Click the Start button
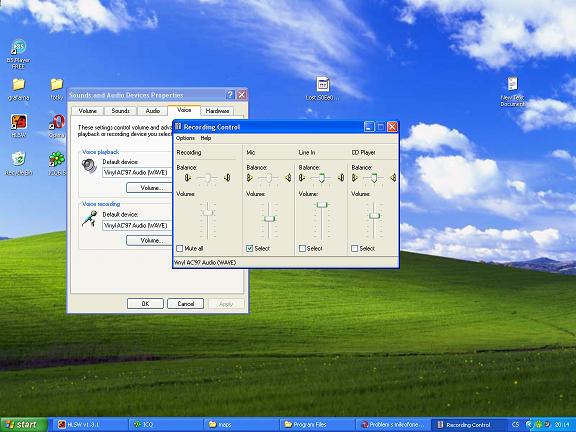Screen dimensions: 576x432 [x=24, y=425]
